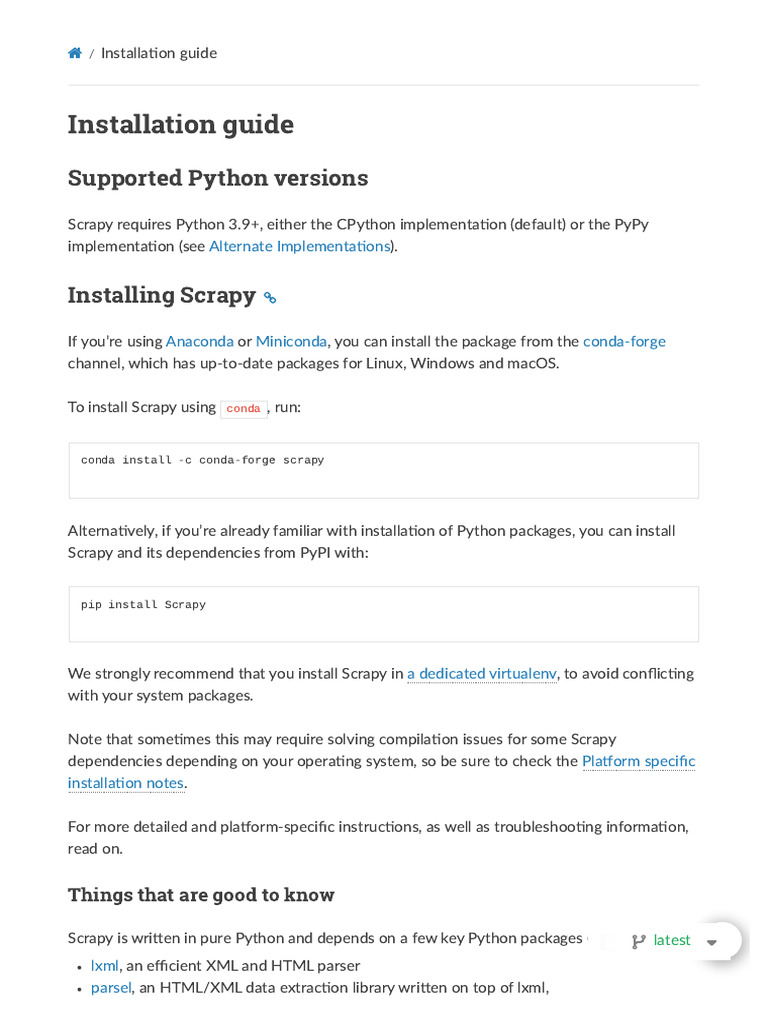Expand the latest version dropdown arrow

click(x=712, y=942)
